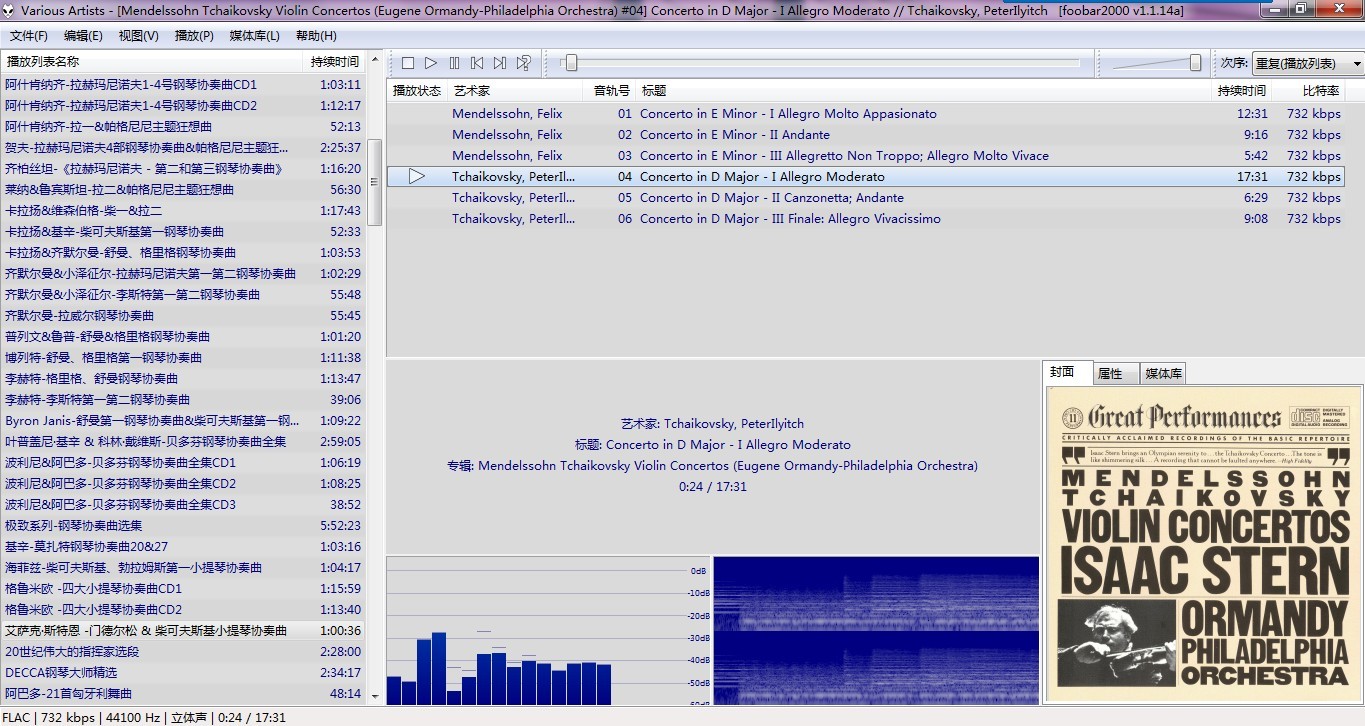Open the 帮助(H) menu
The height and width of the screenshot is (726, 1365).
[316, 36]
